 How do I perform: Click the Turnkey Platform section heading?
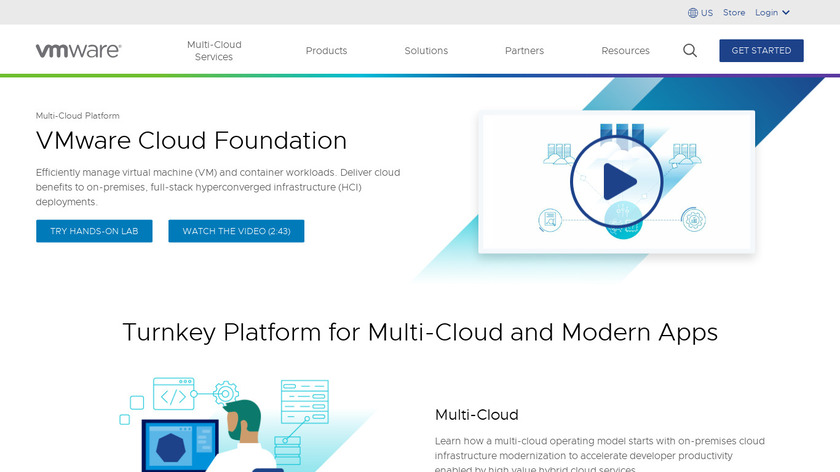(420, 332)
